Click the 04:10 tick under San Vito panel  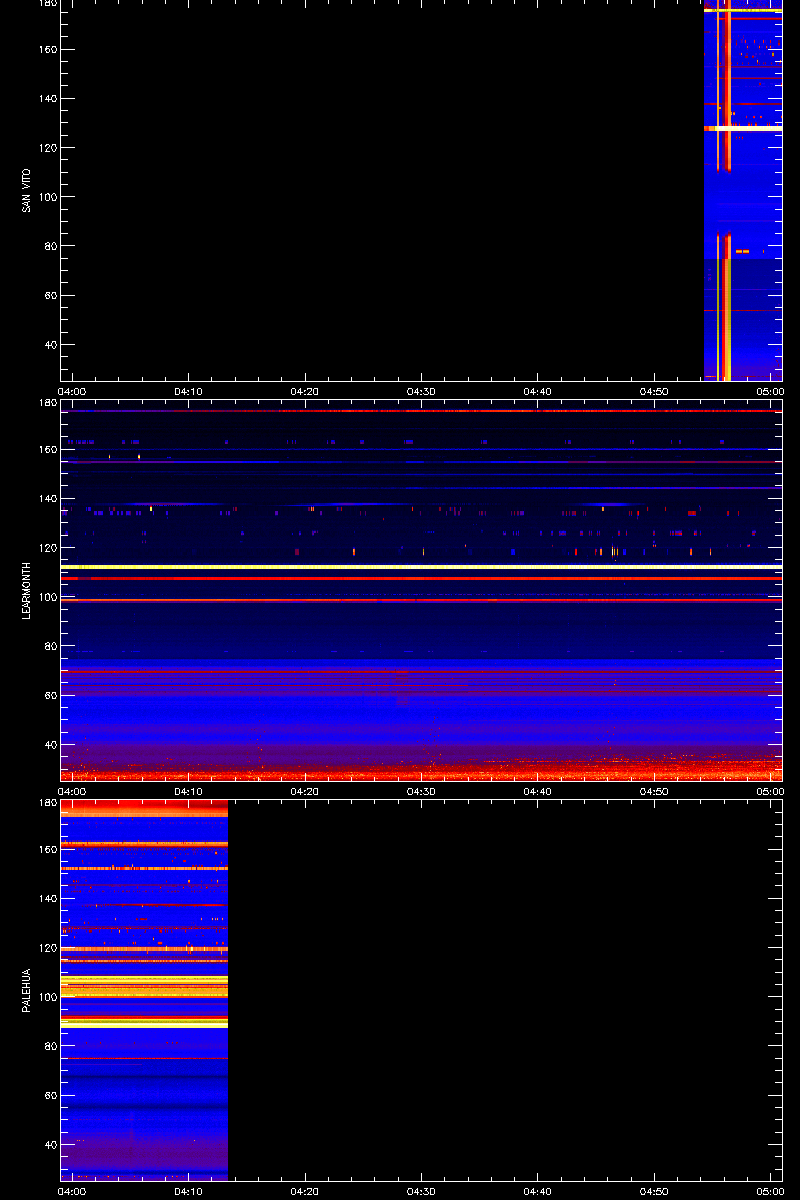[x=189, y=391]
